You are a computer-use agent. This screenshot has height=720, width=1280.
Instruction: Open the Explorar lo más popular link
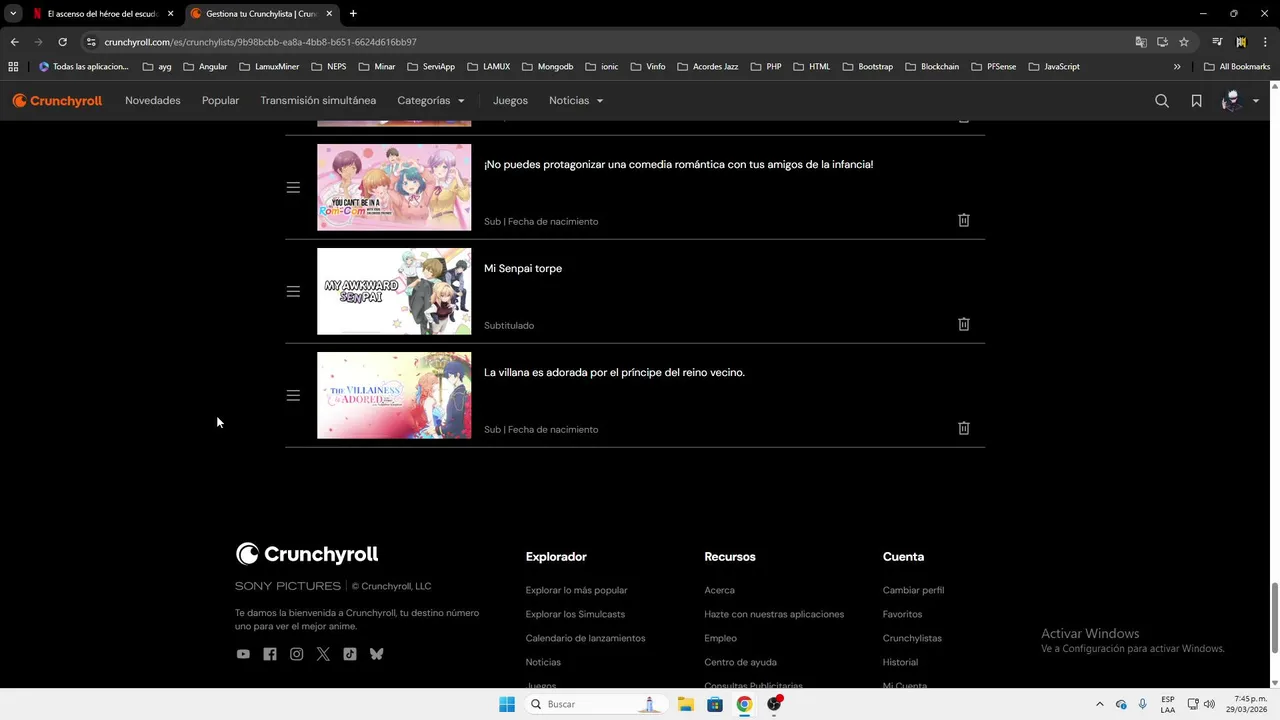577,590
